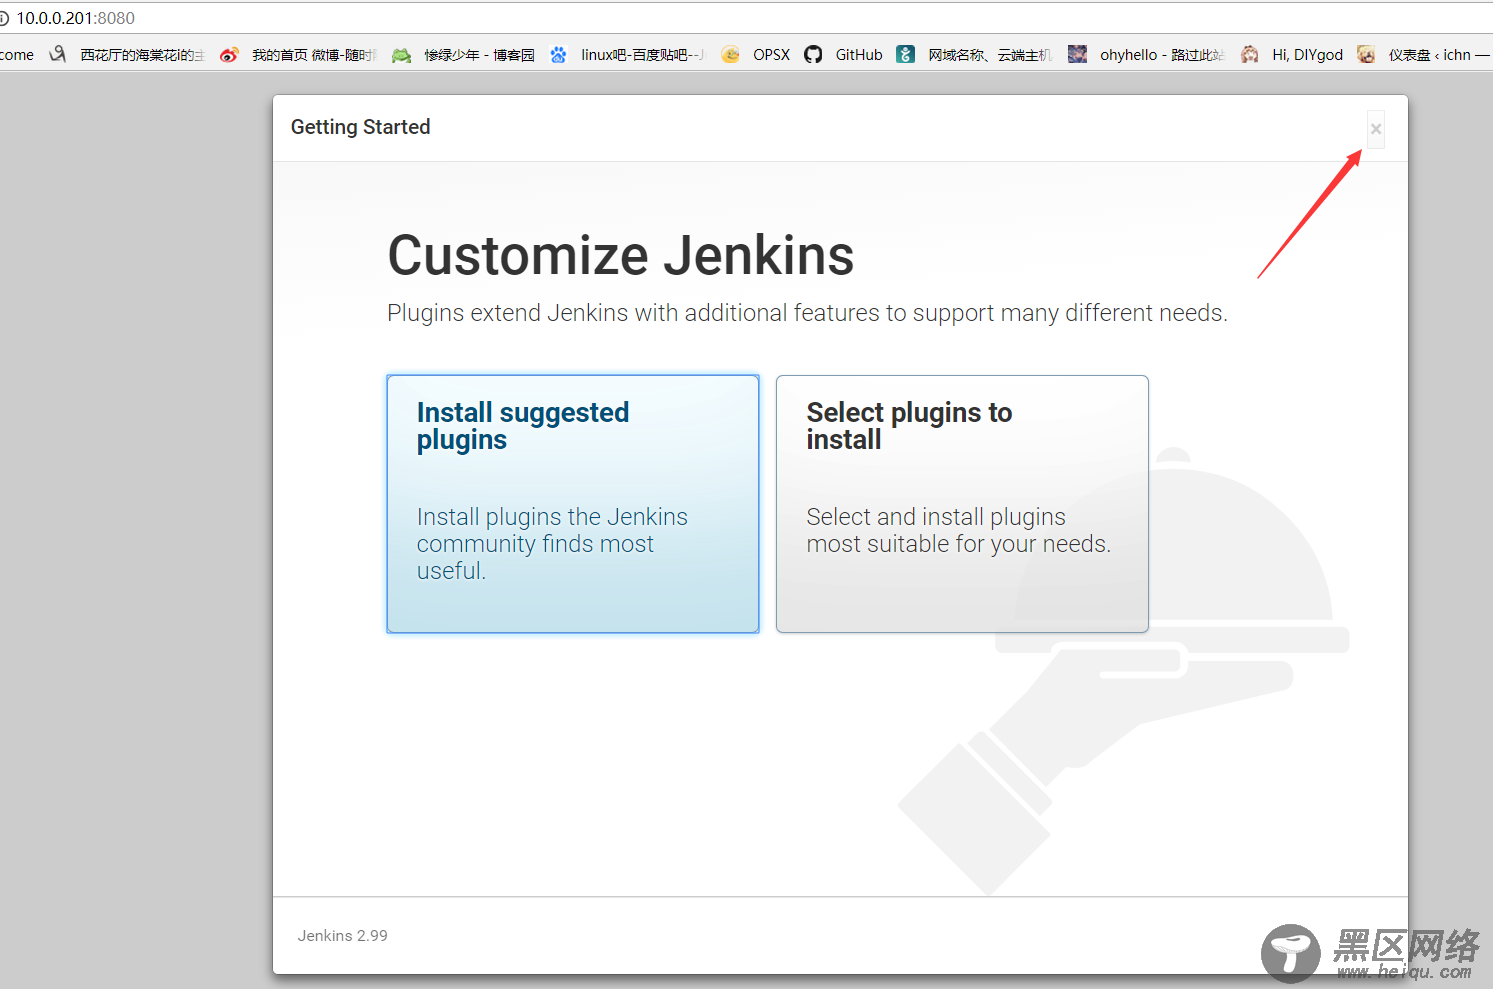Close the Getting Started dialog
The image size is (1493, 989).
(x=1376, y=129)
